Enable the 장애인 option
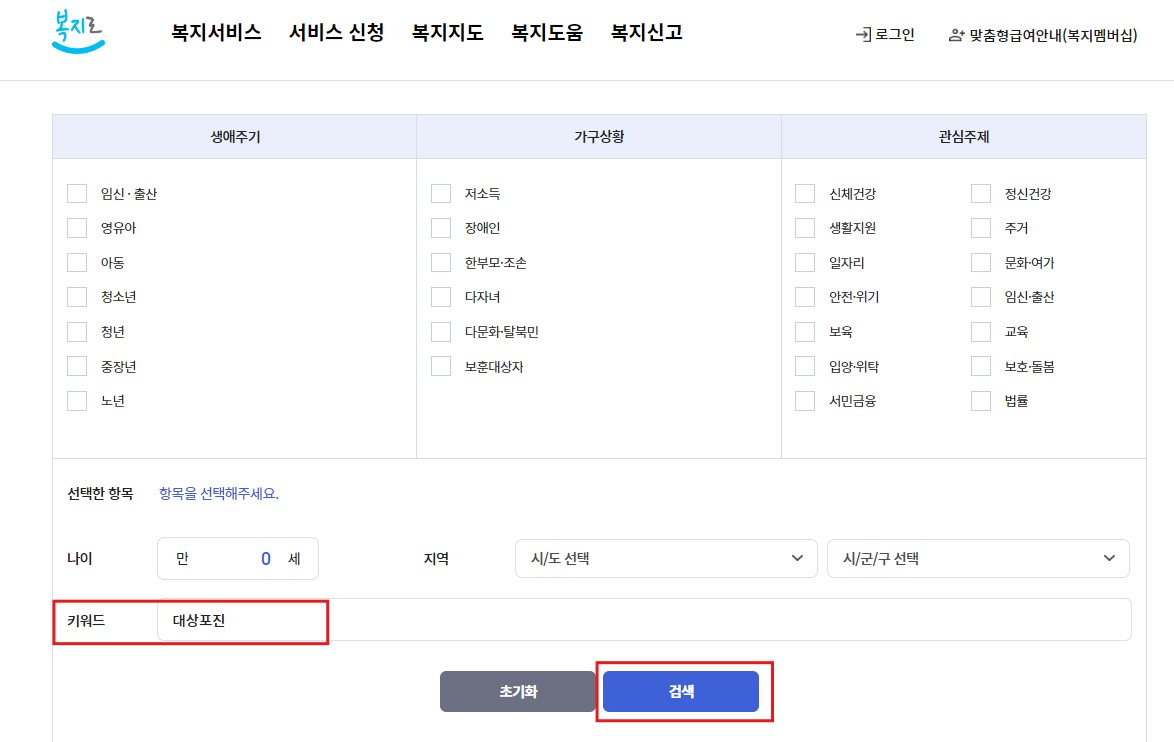Image resolution: width=1174 pixels, height=742 pixels. tap(441, 228)
